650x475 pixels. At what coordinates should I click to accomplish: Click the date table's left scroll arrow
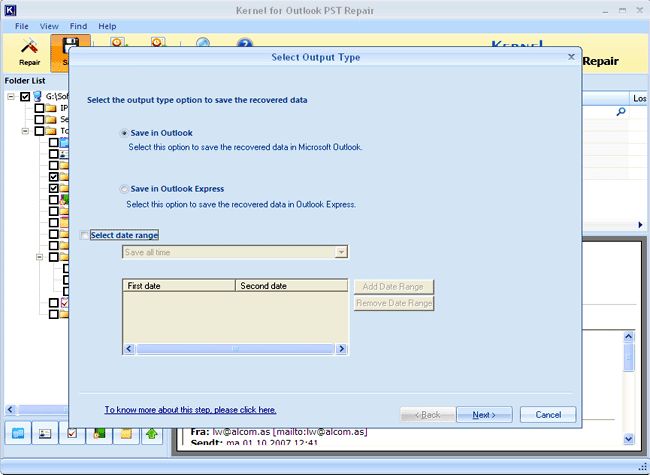coord(129,349)
